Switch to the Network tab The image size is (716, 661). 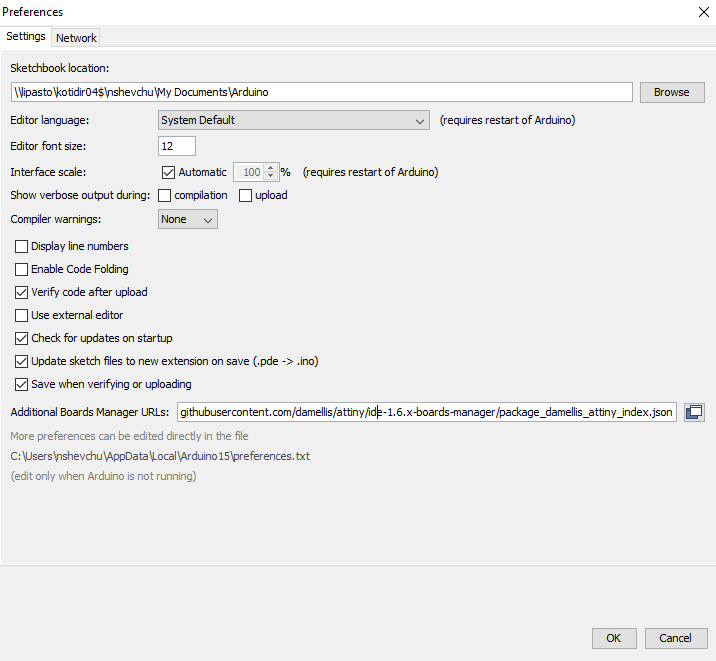click(76, 38)
